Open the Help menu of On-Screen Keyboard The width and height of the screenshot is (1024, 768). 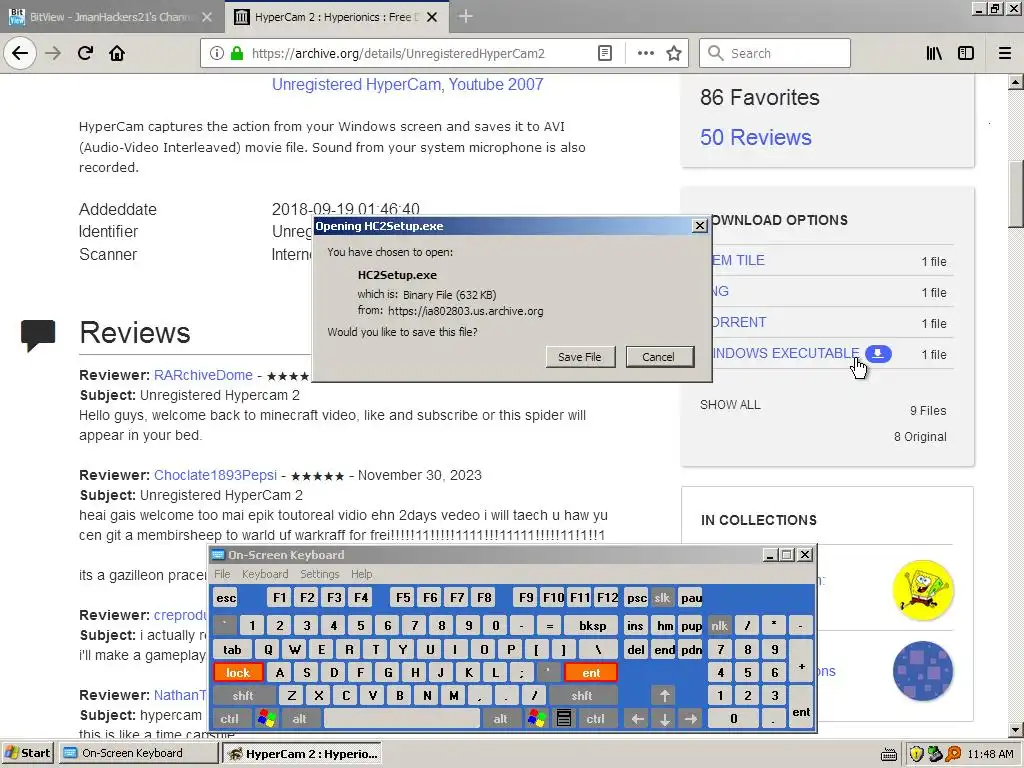[361, 573]
